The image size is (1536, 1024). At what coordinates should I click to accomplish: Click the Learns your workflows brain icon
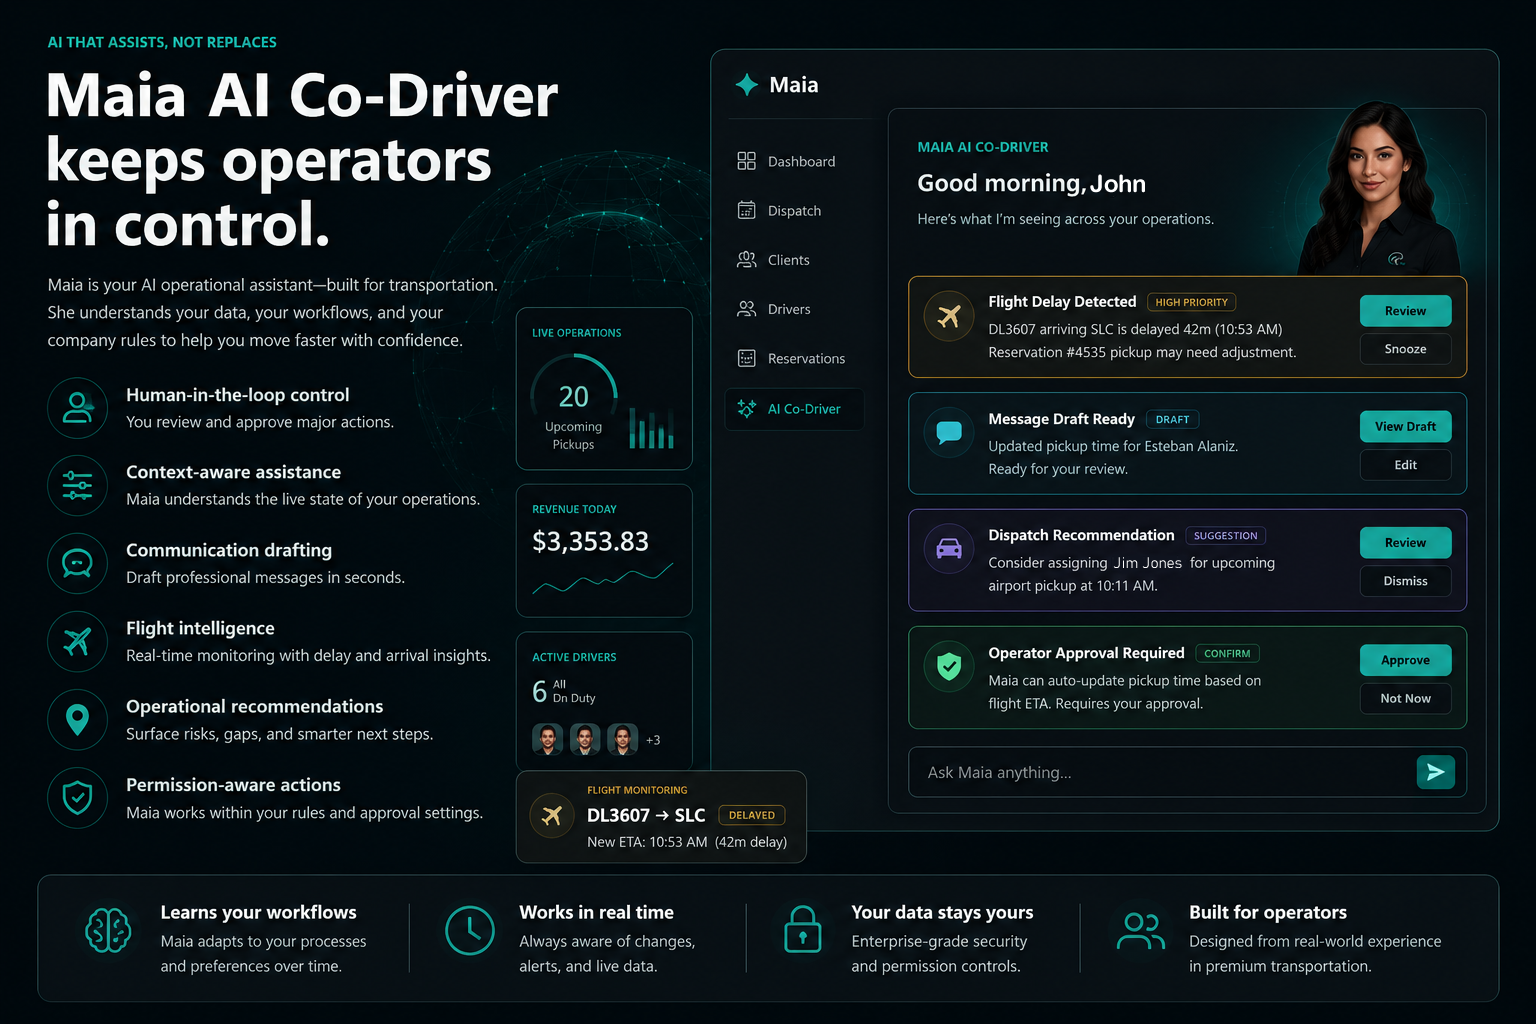pyautogui.click(x=108, y=930)
